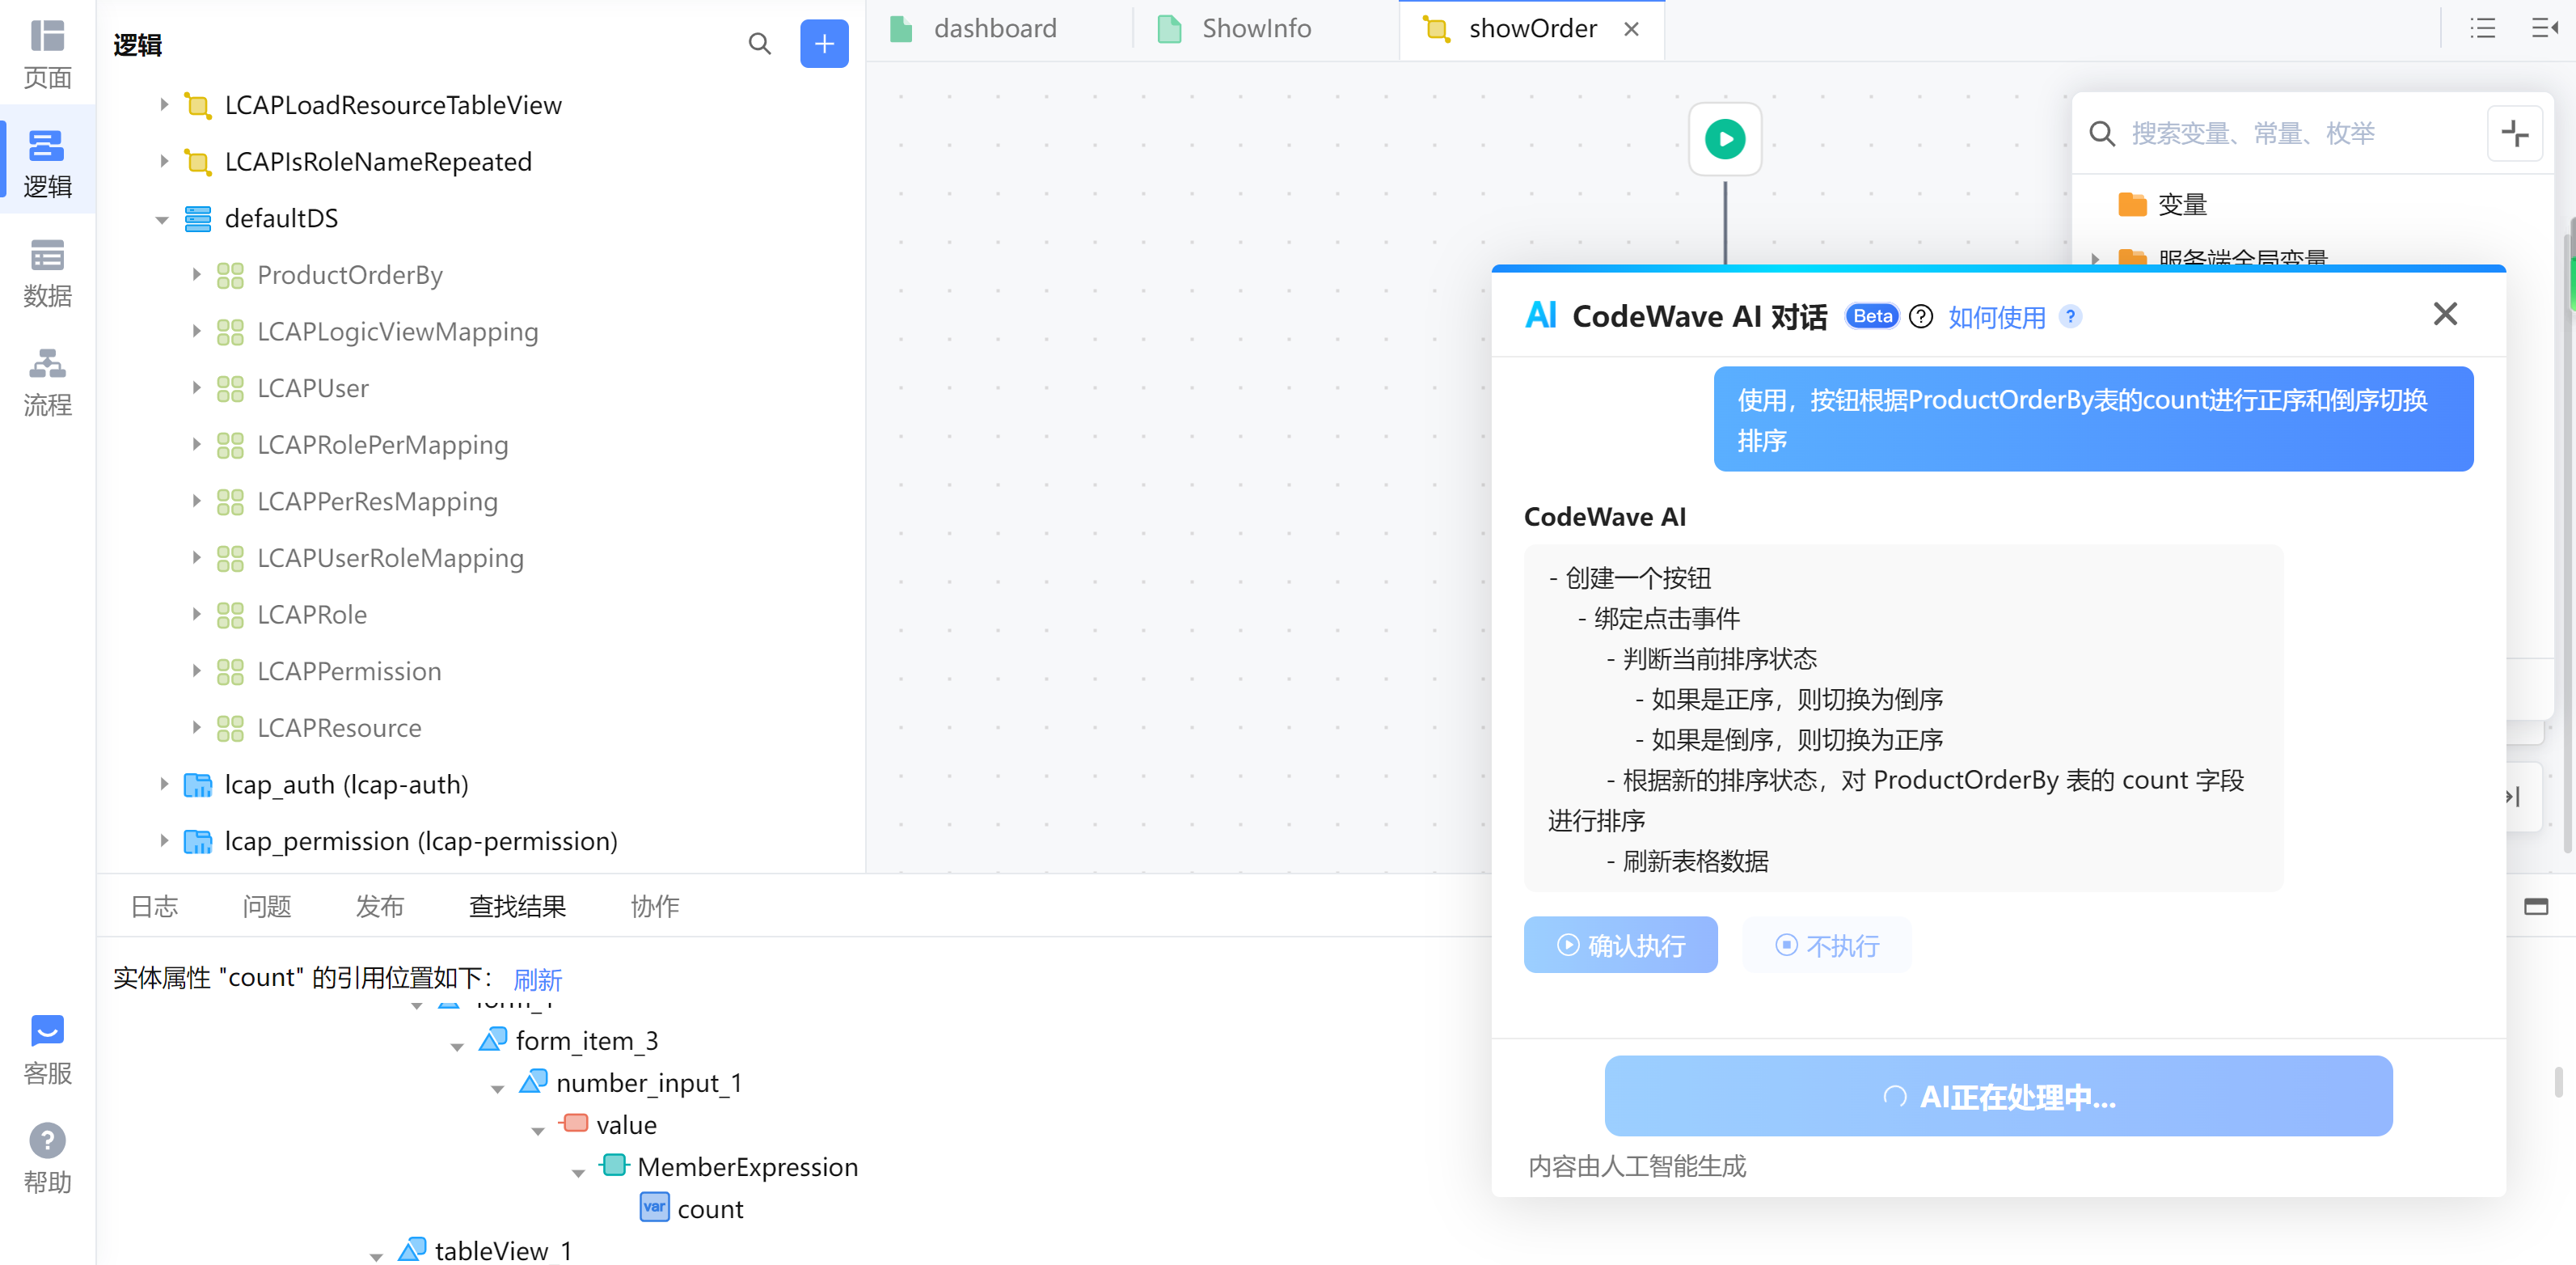Image resolution: width=2576 pixels, height=1265 pixels.
Task: Close the showOrder tab
Action: point(1632,29)
